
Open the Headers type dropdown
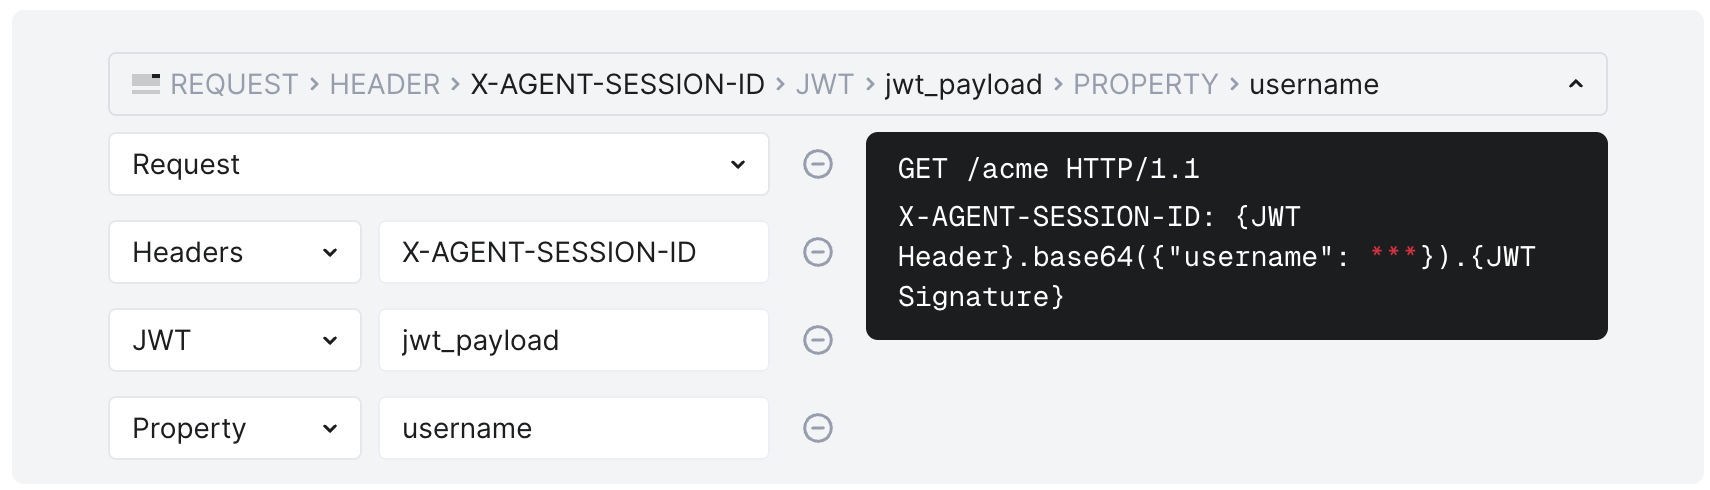[234, 252]
